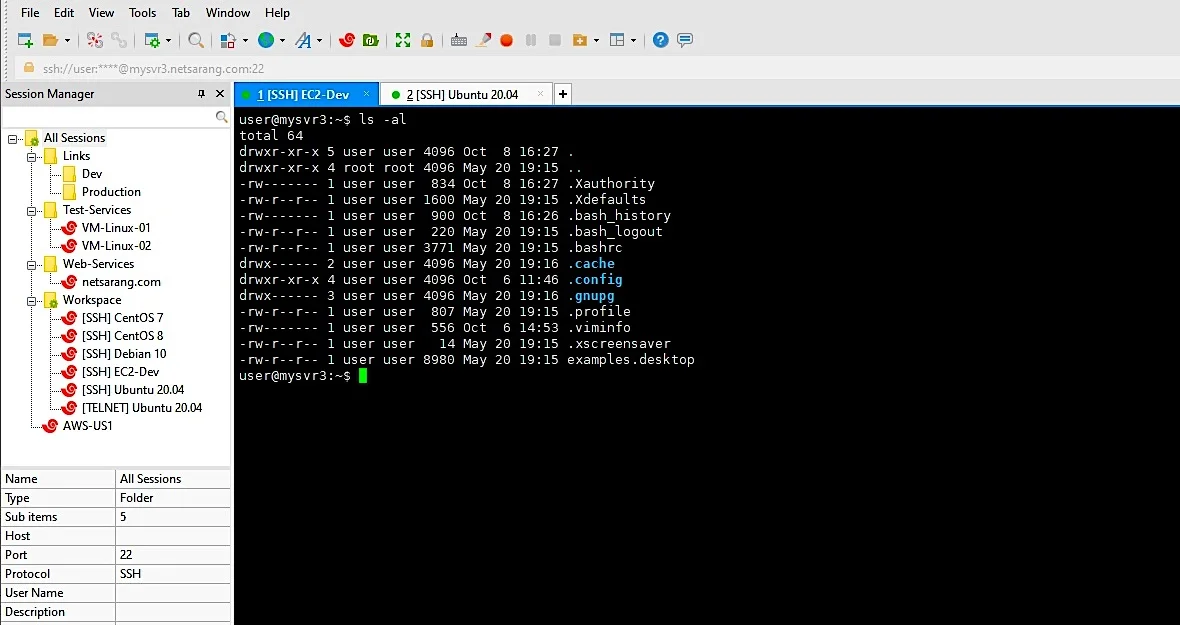
Task: Toggle full screen with green arrows icon
Action: pos(403,41)
